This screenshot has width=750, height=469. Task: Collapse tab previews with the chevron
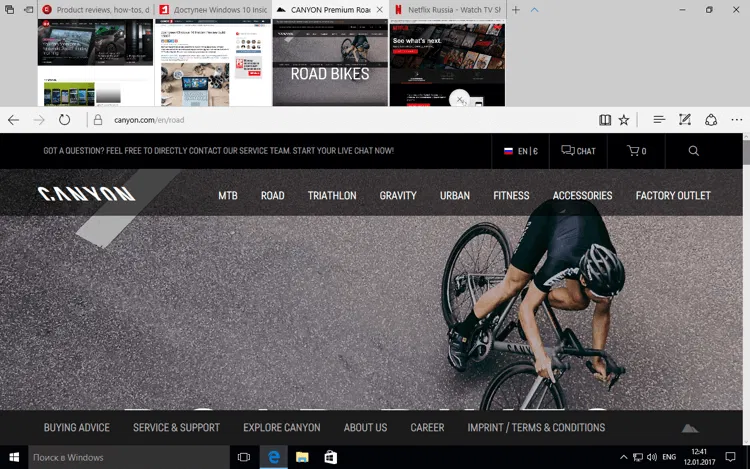coord(535,10)
